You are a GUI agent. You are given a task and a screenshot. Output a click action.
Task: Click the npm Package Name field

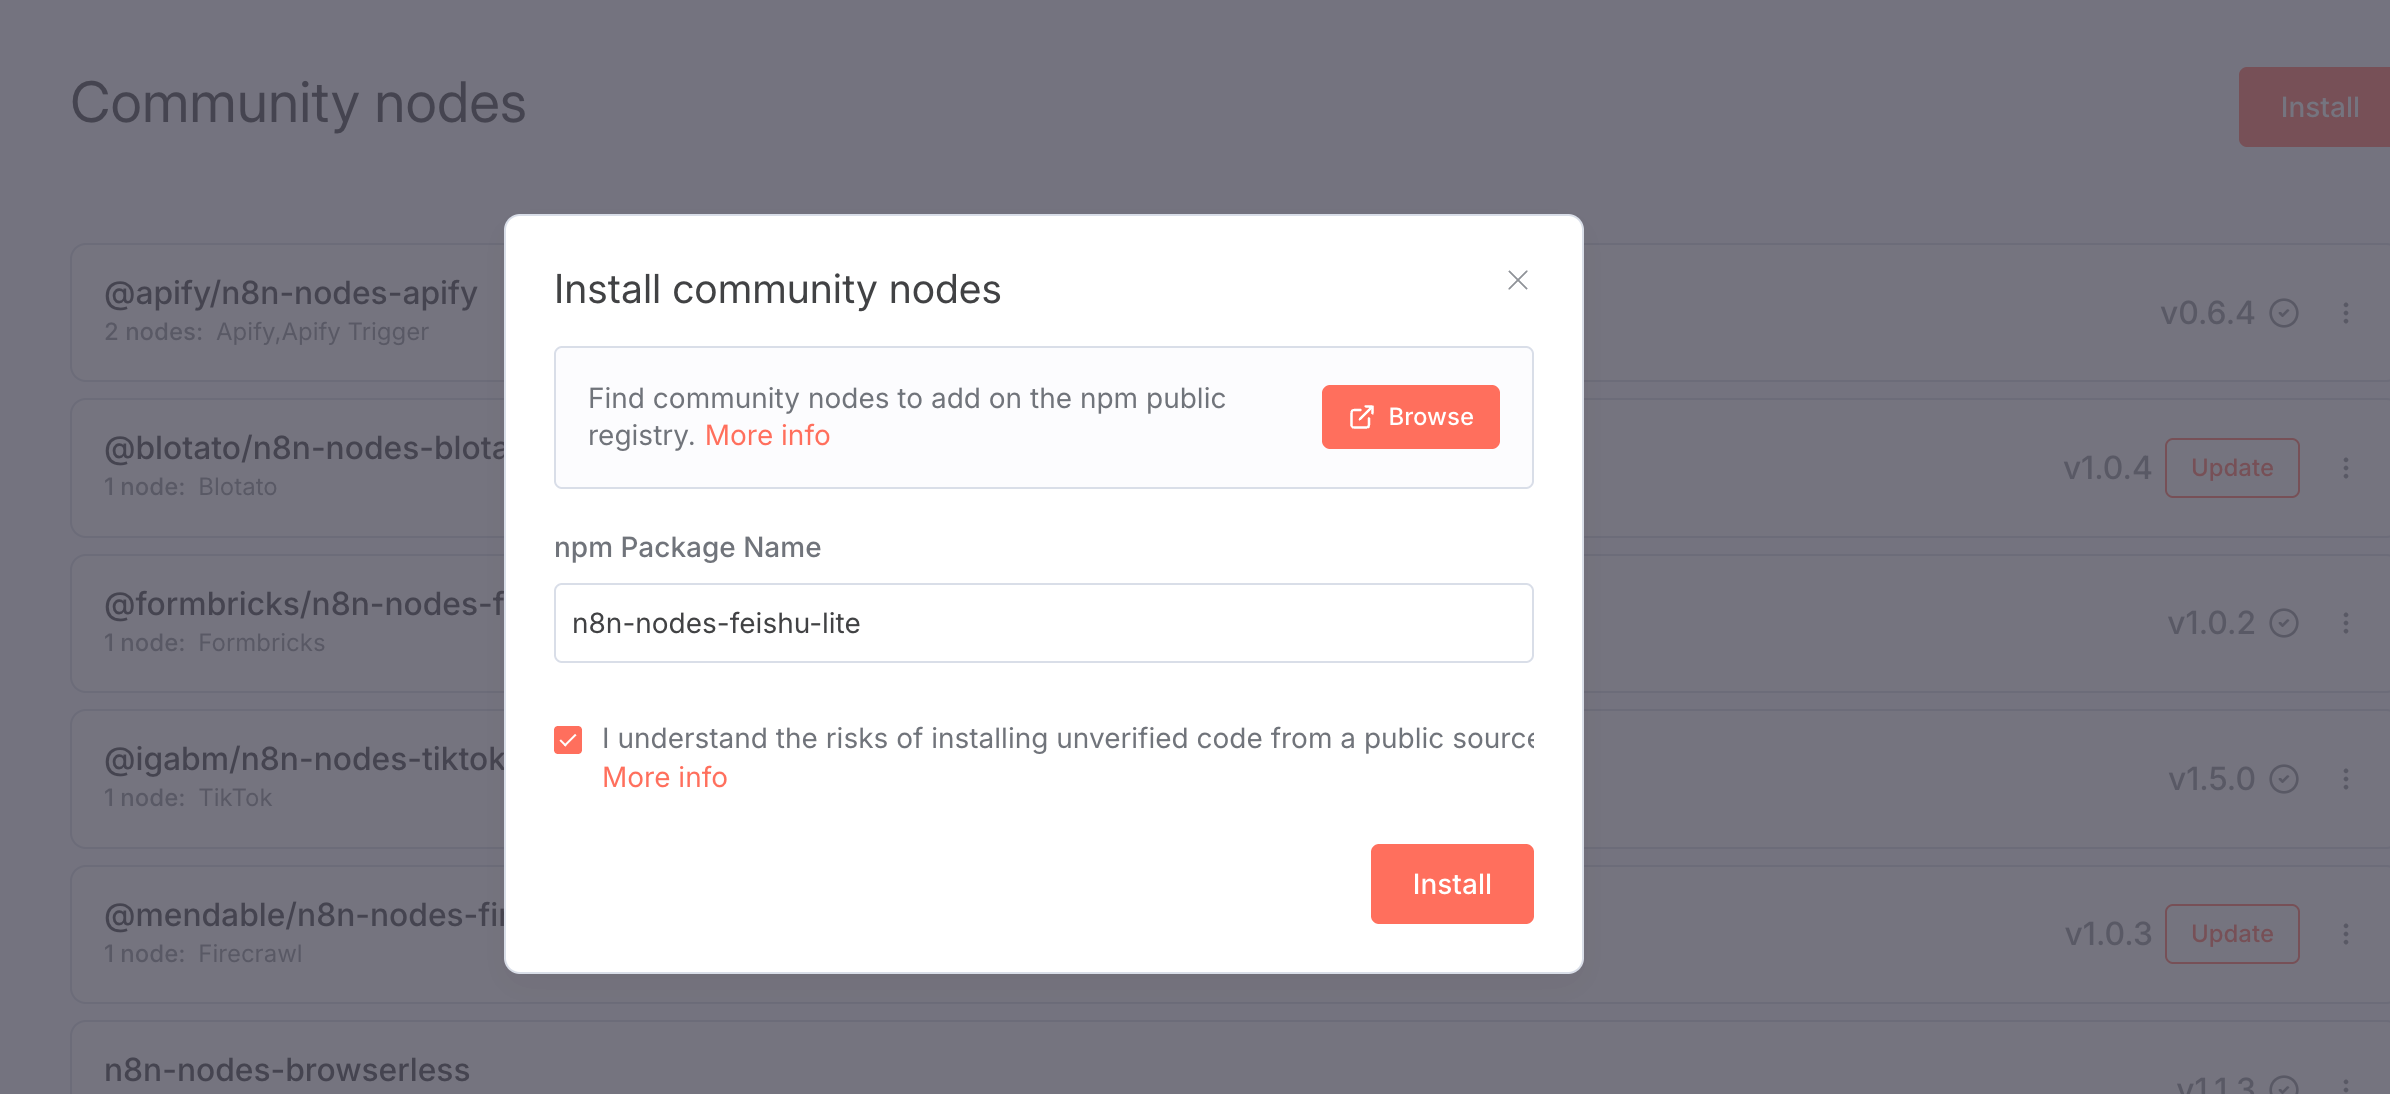[x=1043, y=623]
